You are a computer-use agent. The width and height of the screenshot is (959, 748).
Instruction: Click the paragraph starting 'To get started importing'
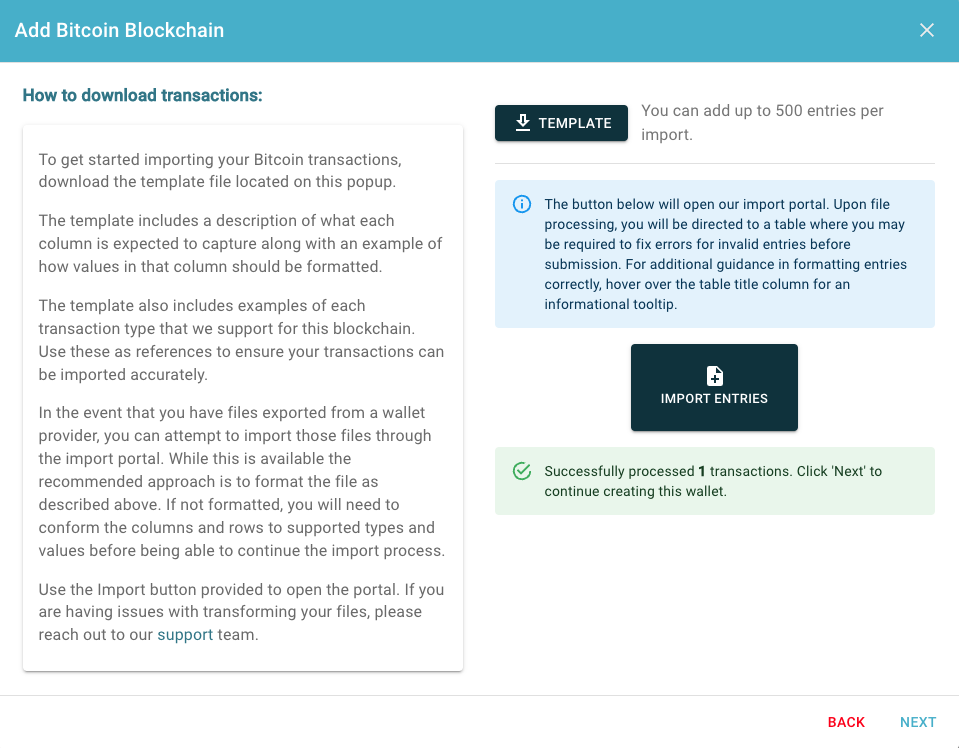click(220, 171)
